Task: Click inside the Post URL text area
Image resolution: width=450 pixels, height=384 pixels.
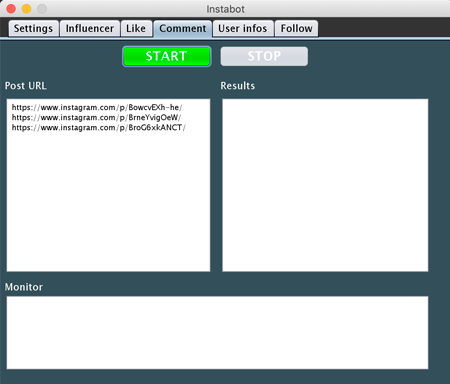Action: click(x=108, y=185)
